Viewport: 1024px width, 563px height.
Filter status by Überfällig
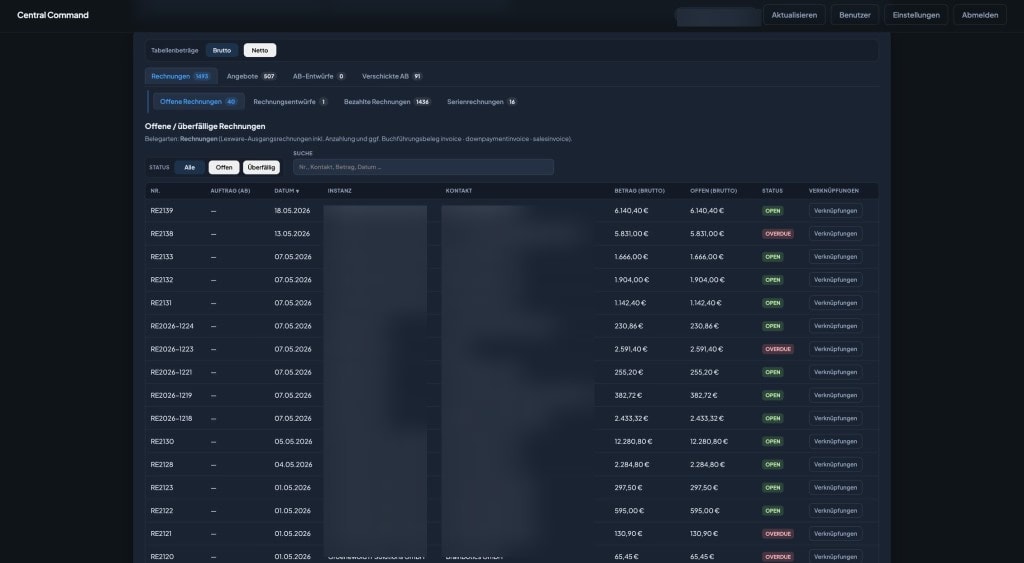tap(261, 167)
